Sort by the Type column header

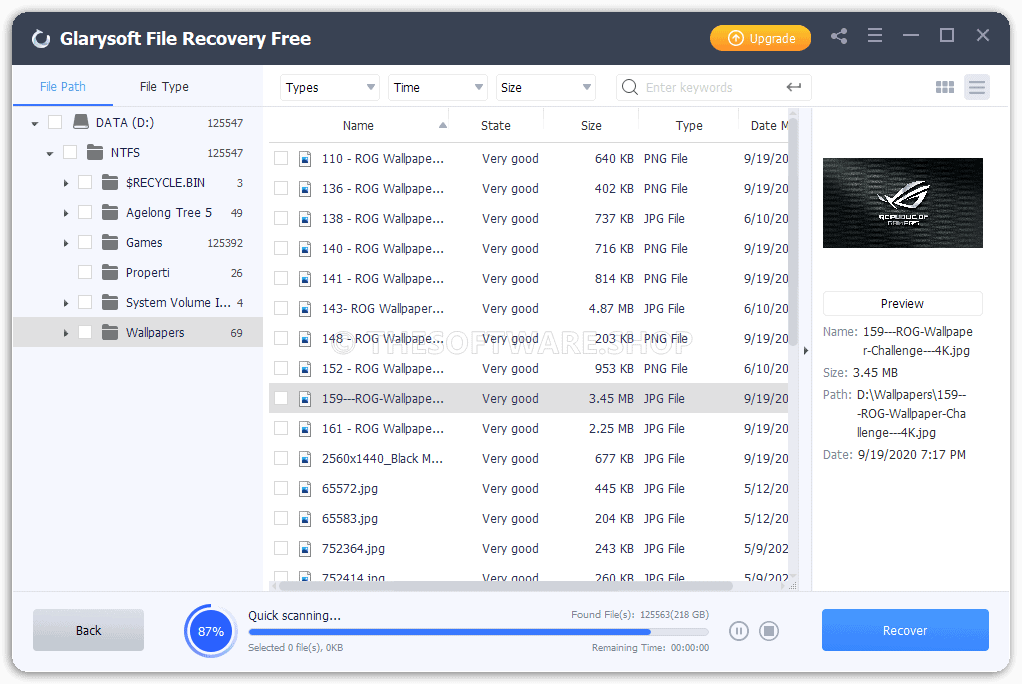pos(689,125)
